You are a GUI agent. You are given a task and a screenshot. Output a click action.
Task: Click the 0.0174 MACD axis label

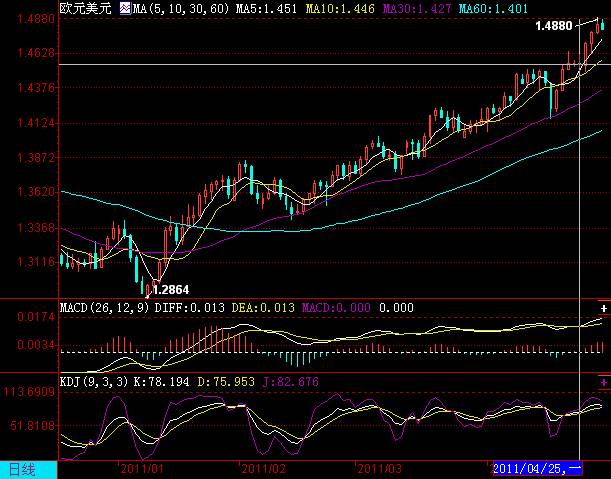click(x=36, y=316)
